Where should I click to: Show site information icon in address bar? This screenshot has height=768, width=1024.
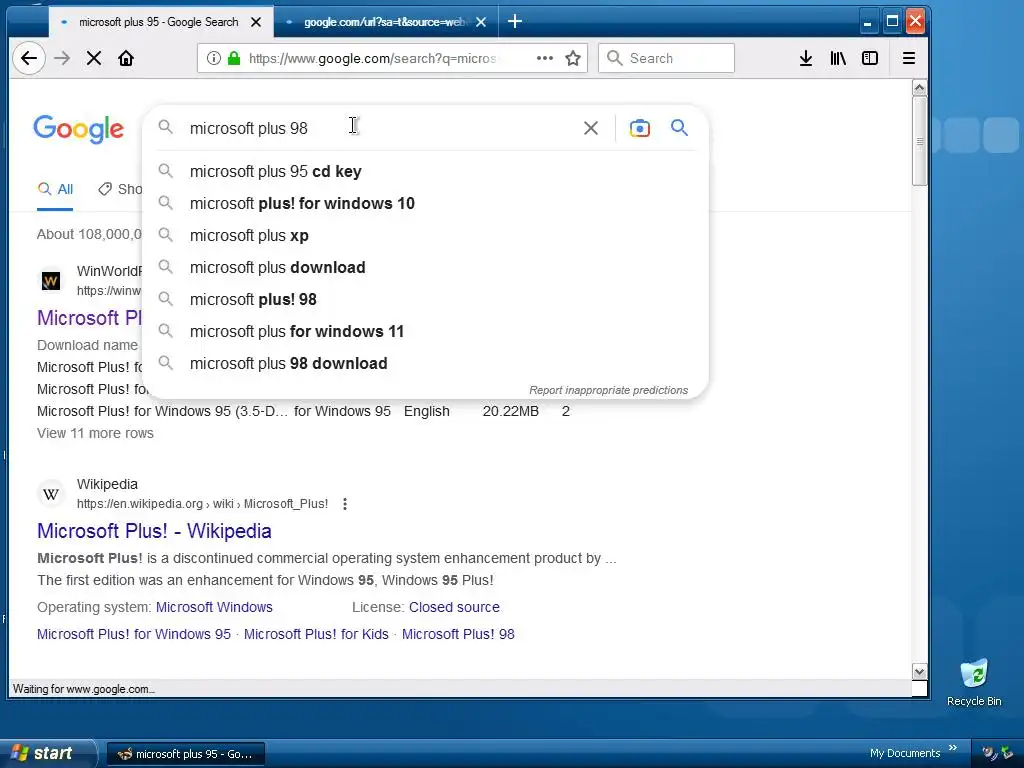(x=214, y=58)
